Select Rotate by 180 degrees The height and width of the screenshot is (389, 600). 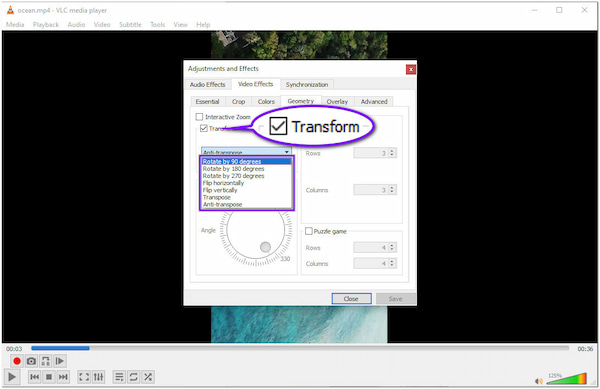click(x=246, y=169)
